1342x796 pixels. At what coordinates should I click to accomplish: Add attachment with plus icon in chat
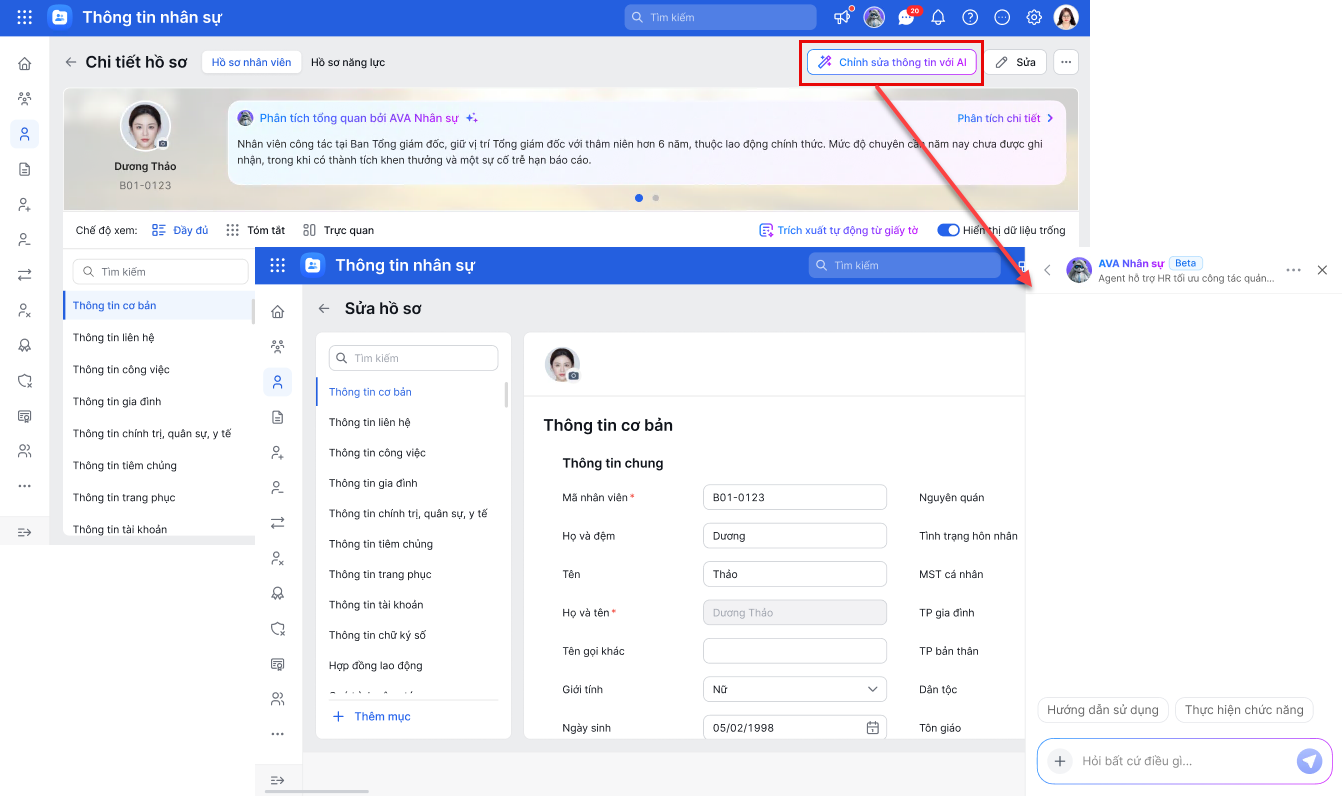click(1060, 761)
